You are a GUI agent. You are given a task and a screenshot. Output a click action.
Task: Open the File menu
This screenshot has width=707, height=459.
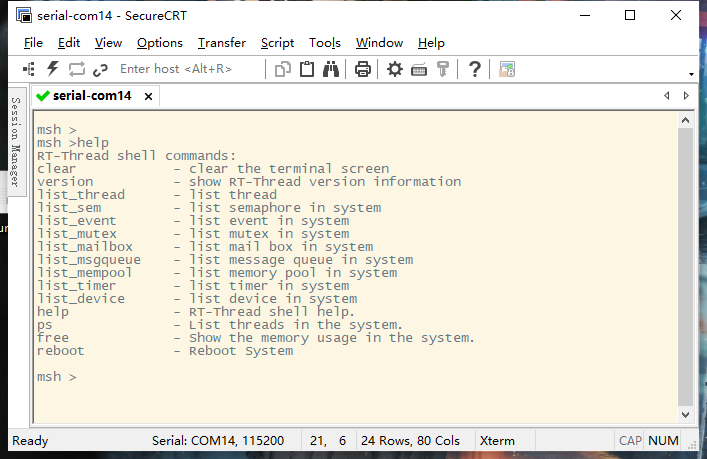click(x=33, y=43)
